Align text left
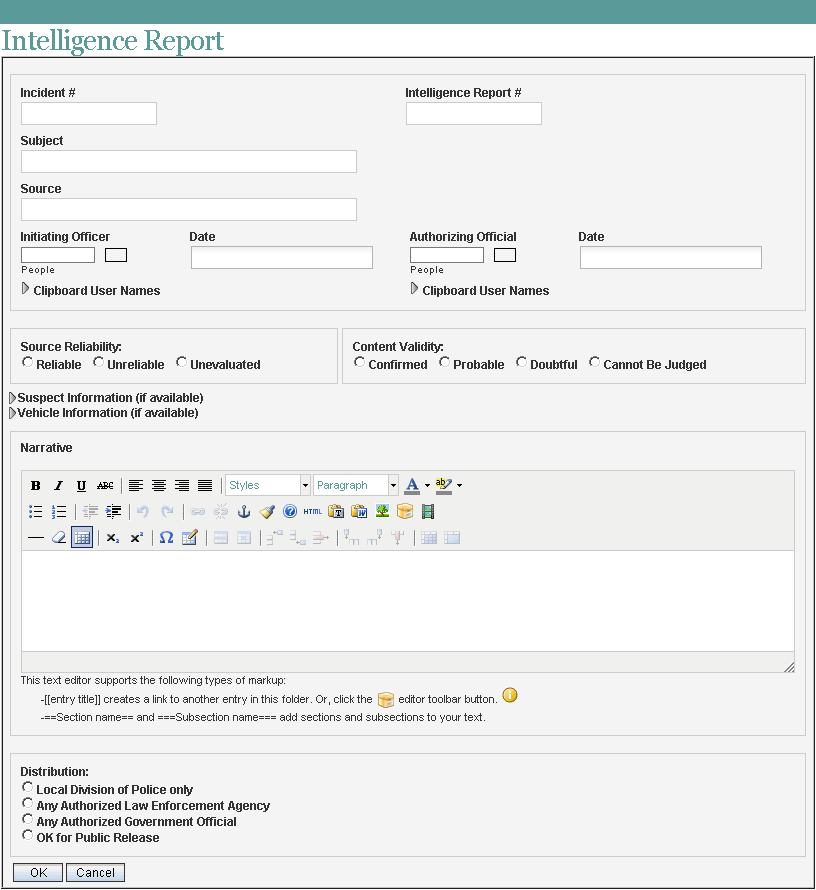This screenshot has height=890, width=816. [x=136, y=485]
